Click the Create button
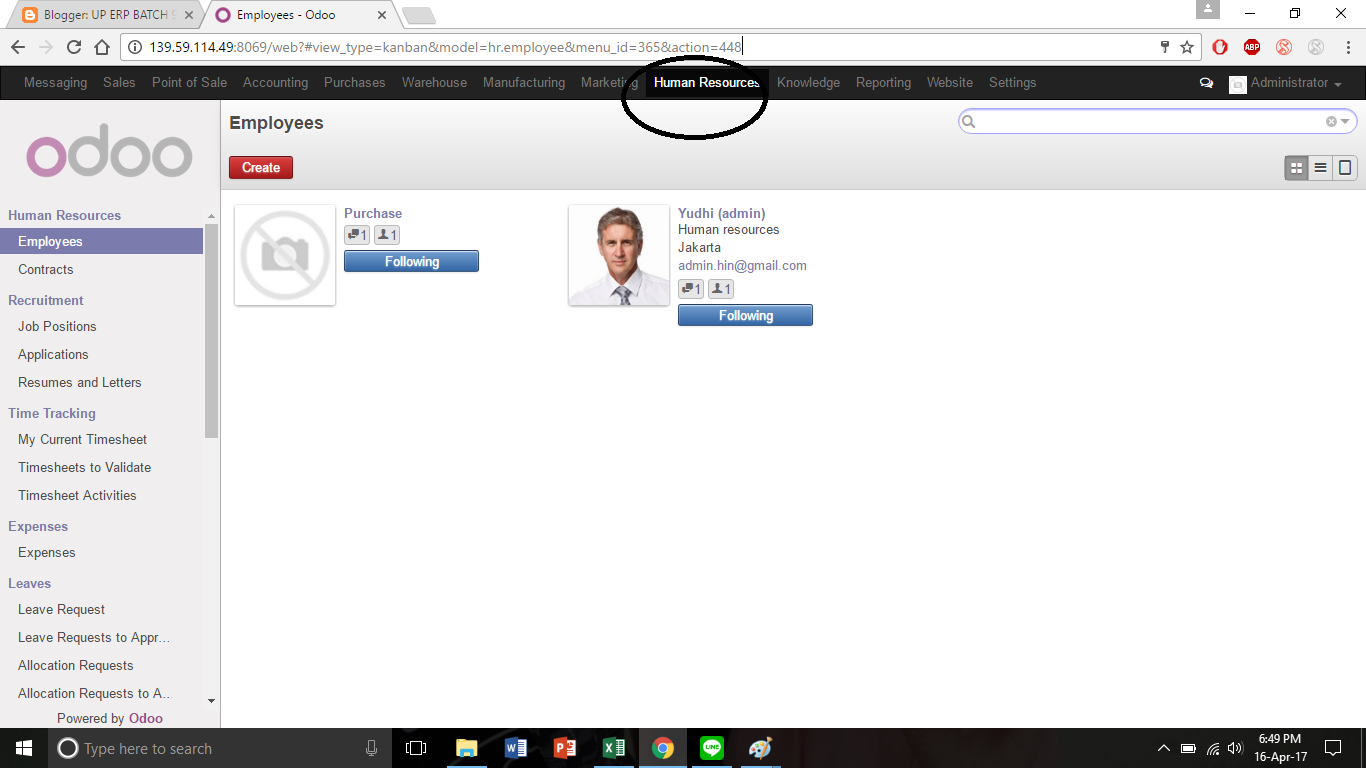 pyautogui.click(x=261, y=168)
